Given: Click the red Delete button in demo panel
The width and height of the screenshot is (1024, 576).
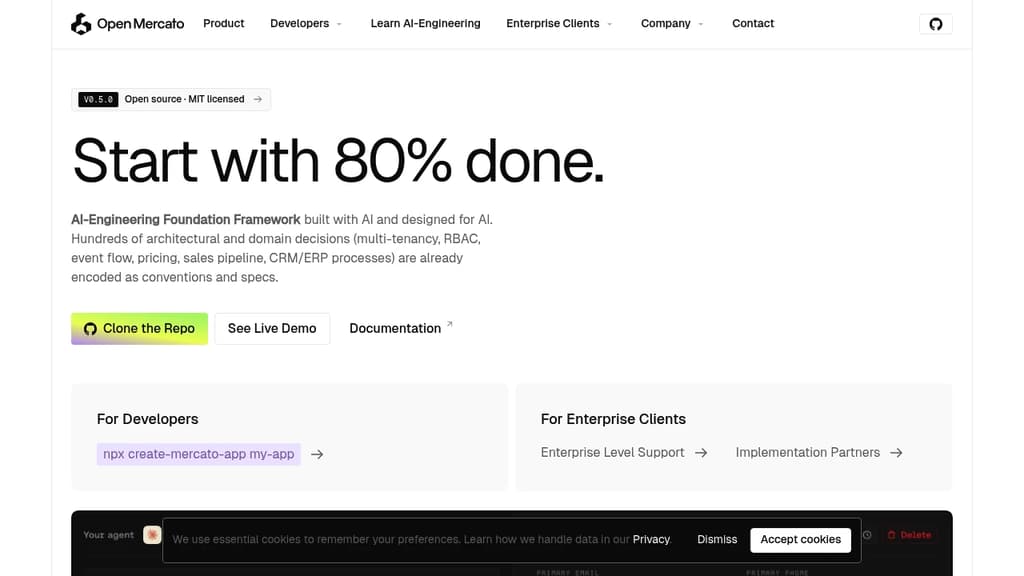Looking at the screenshot, I should 909,535.
